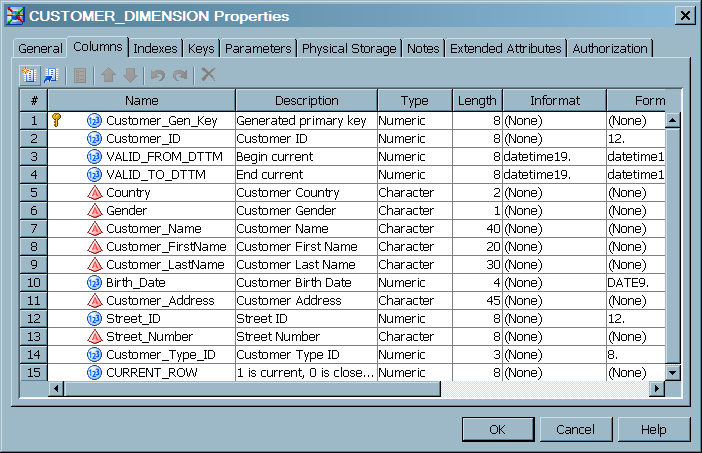702x453 pixels.
Task: Click the move column down arrow icon
Action: point(130,75)
